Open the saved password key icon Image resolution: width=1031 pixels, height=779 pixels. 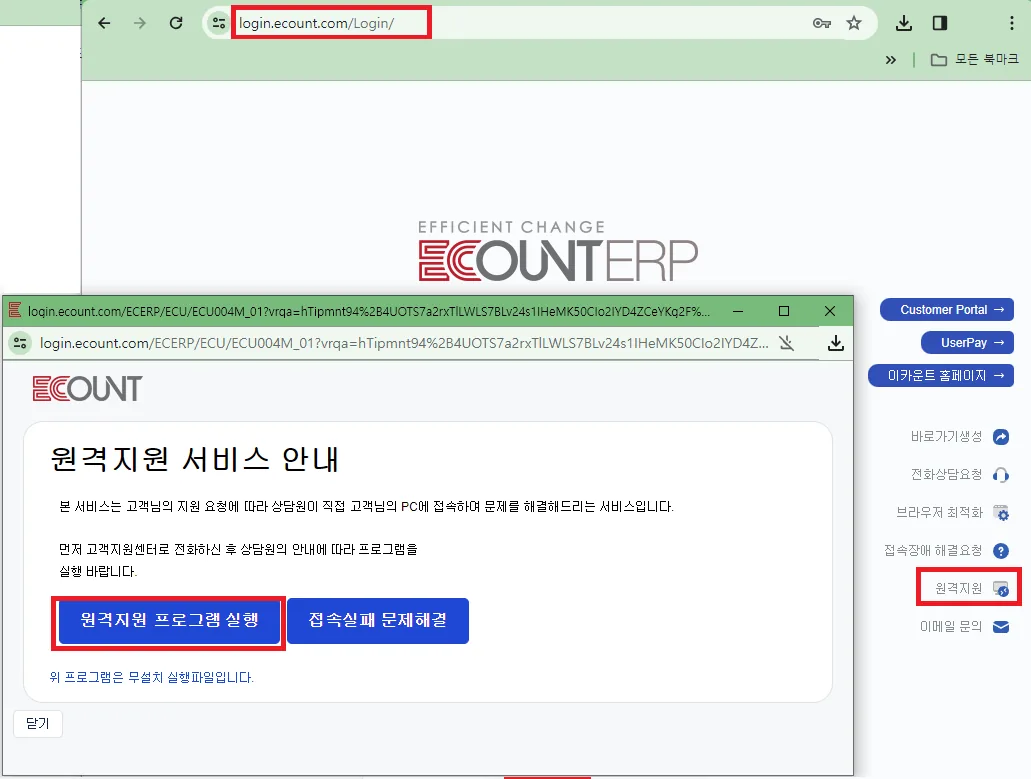(x=821, y=23)
